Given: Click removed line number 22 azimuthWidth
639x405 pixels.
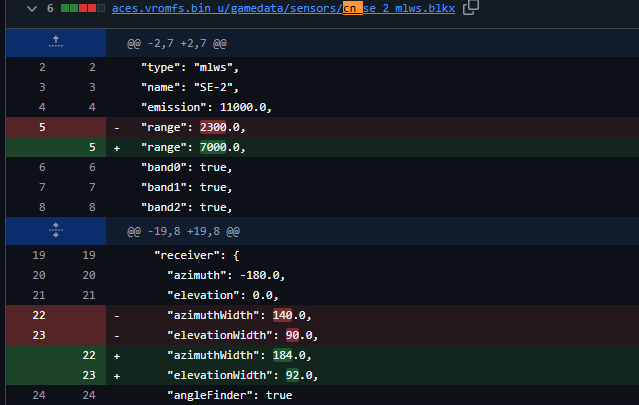Looking at the screenshot, I should click(39, 315).
